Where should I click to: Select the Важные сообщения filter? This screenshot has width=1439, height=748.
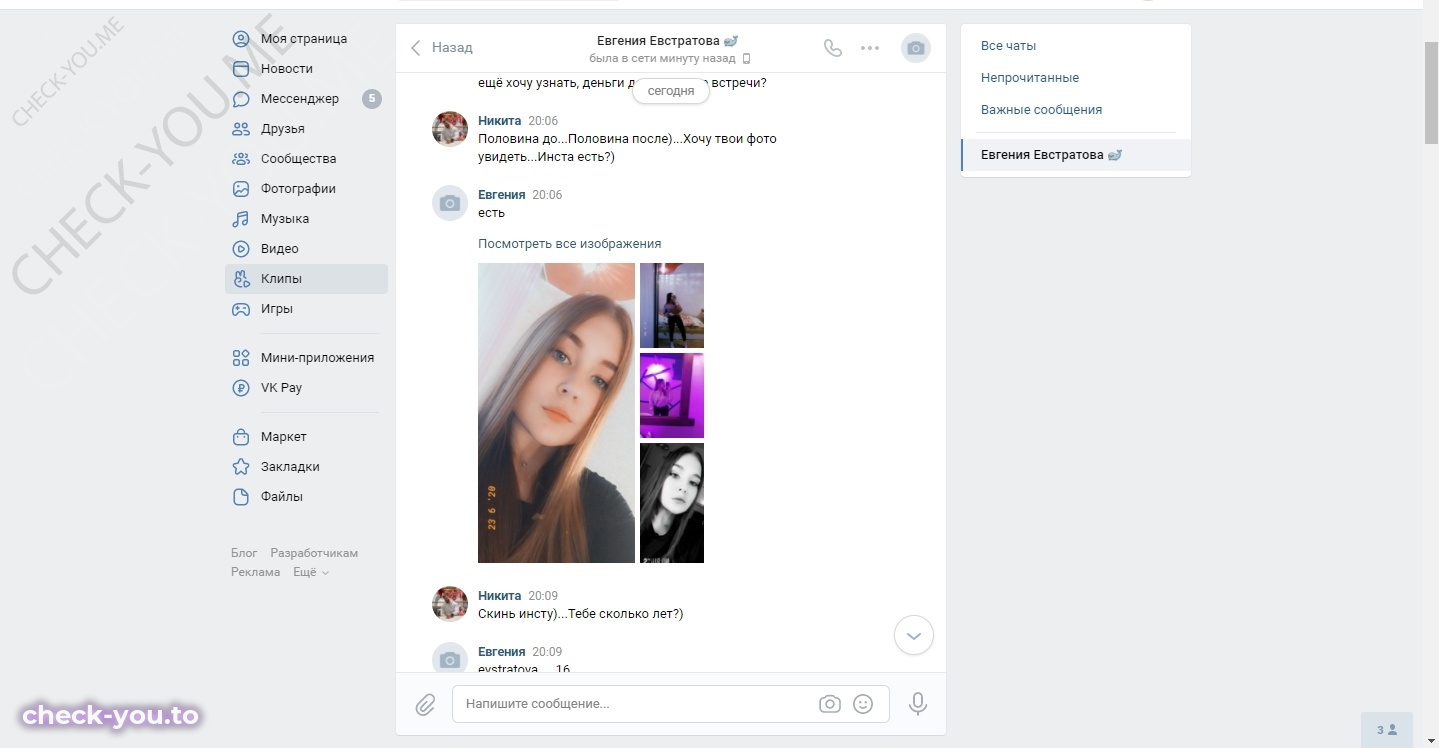click(x=1041, y=110)
